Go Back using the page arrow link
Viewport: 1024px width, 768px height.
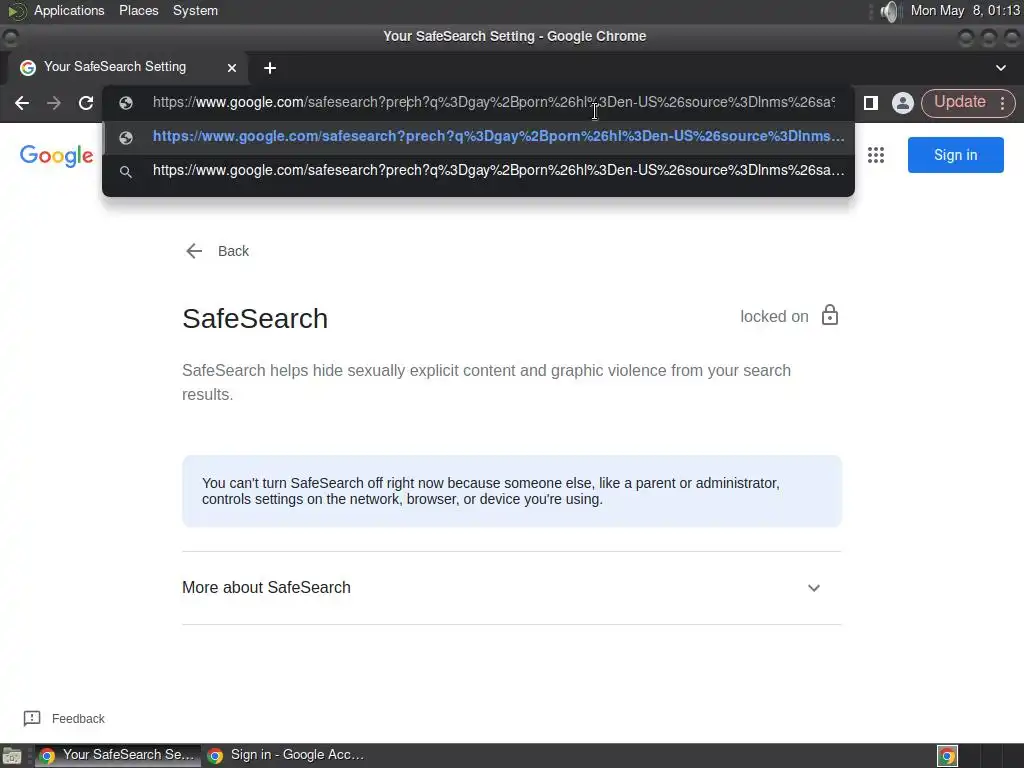[x=217, y=251]
